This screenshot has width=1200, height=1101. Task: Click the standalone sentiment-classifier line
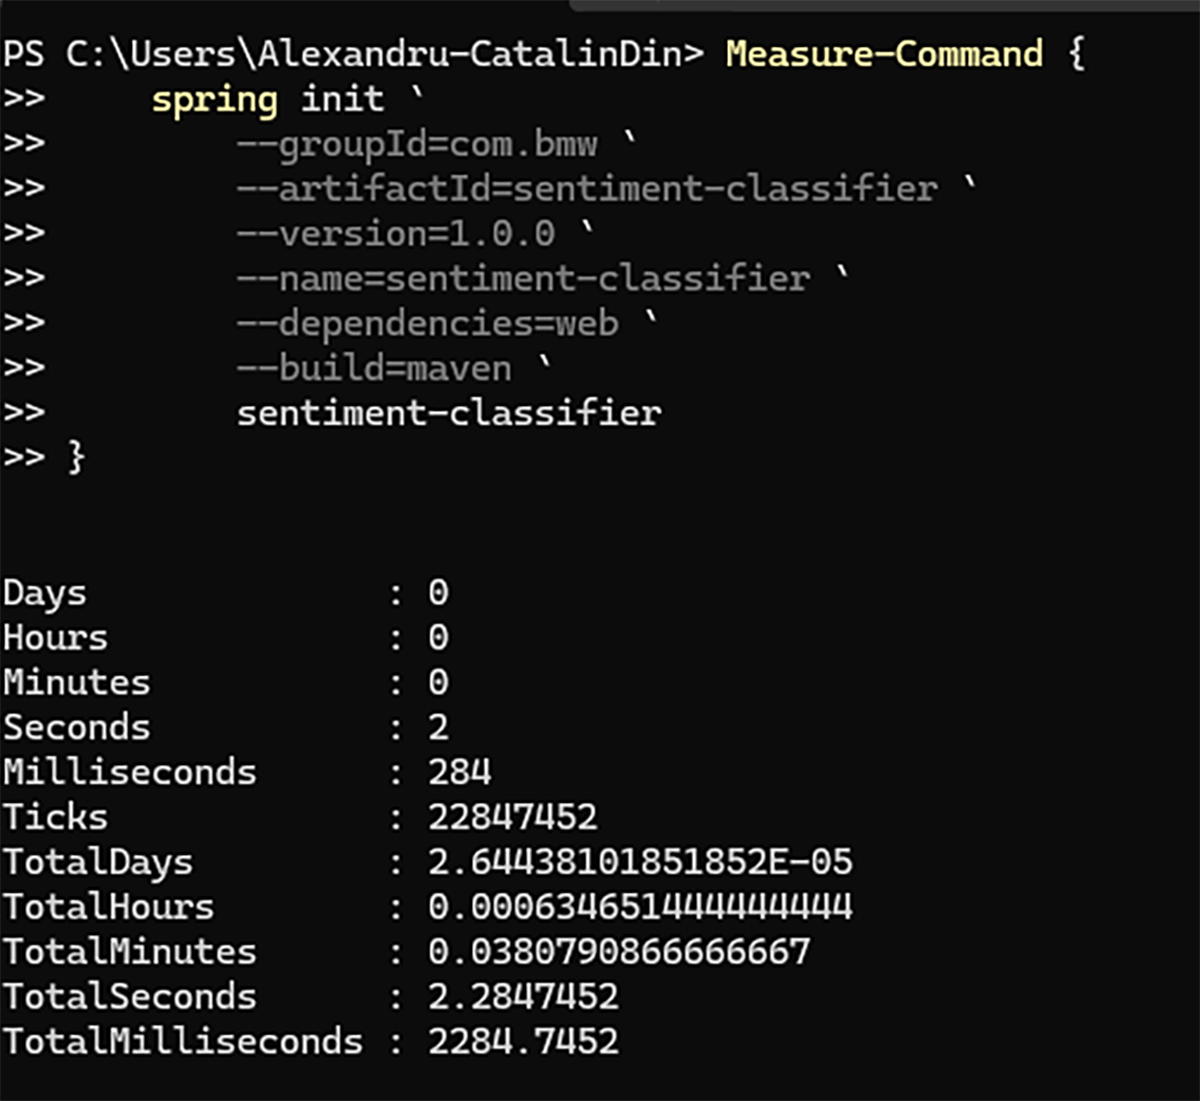coord(449,413)
